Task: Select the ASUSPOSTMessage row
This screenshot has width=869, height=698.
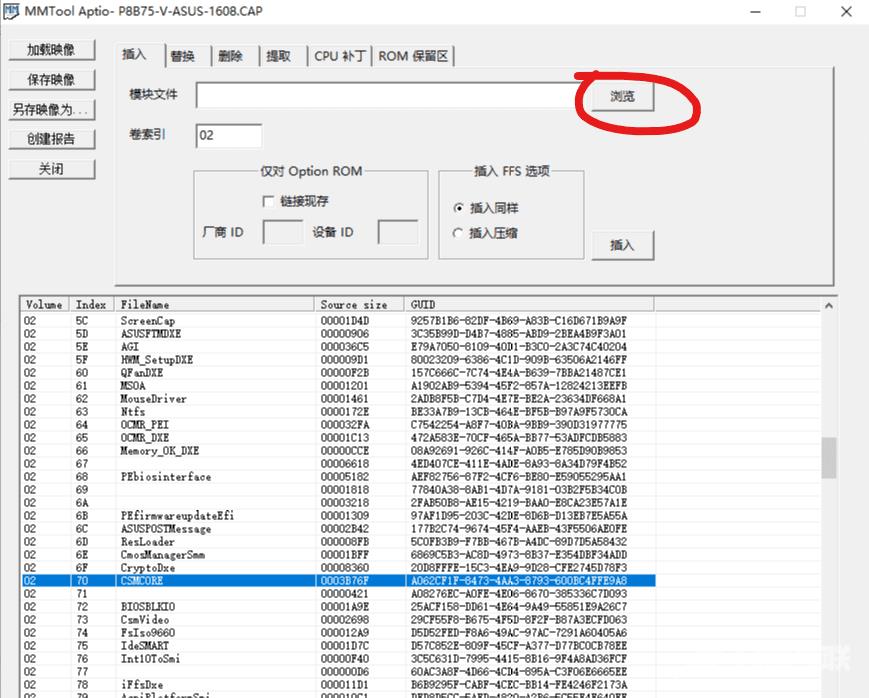Action: click(338, 529)
